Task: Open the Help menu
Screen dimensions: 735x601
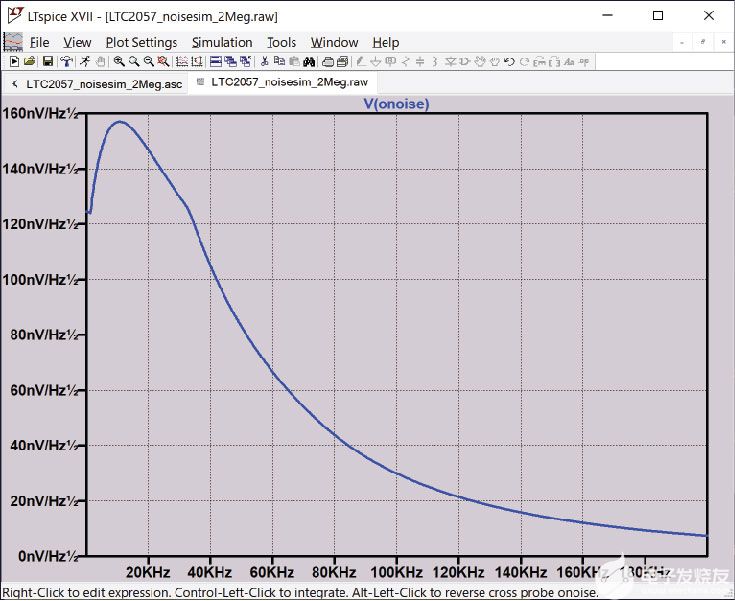Action: click(386, 43)
